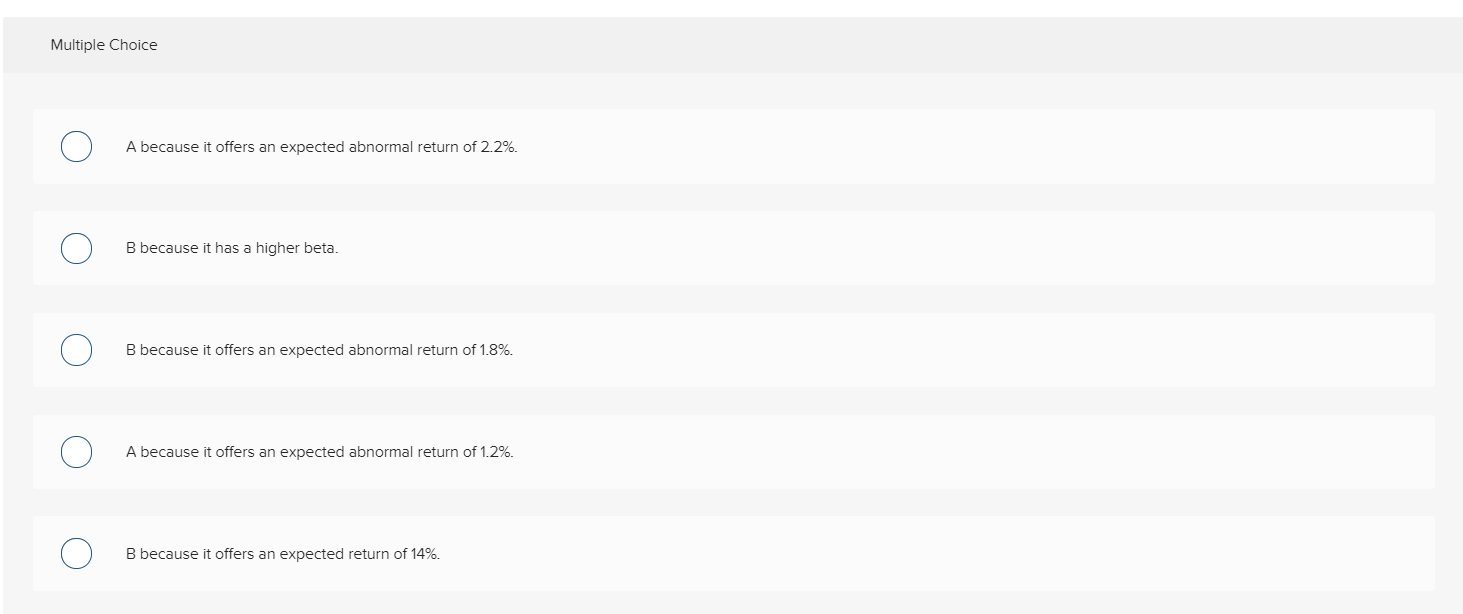This screenshot has width=1463, height=614.
Task: Click the first answer option card
Action: tap(731, 146)
